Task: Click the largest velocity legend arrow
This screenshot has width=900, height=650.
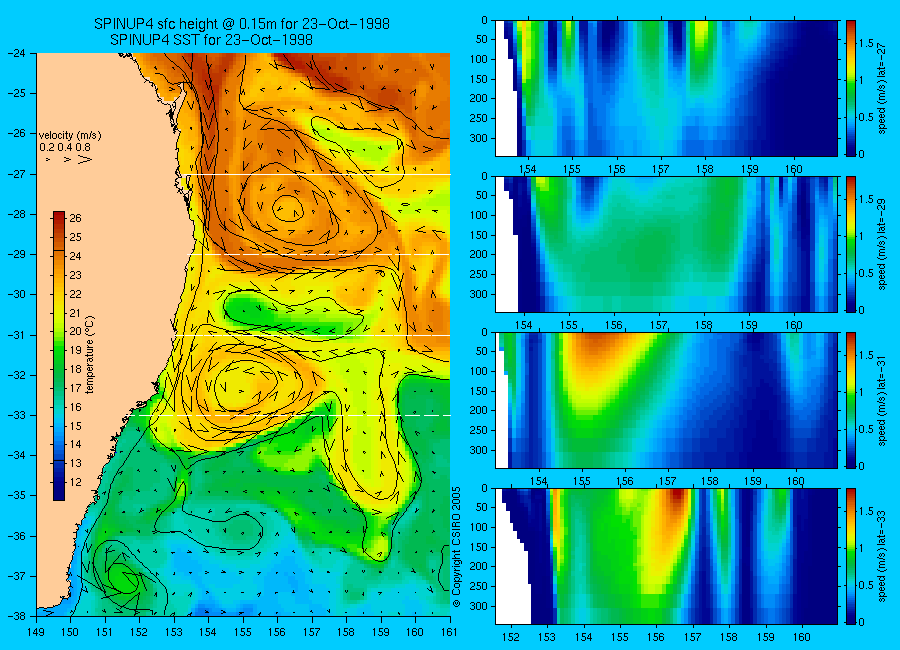Action: coord(84,160)
